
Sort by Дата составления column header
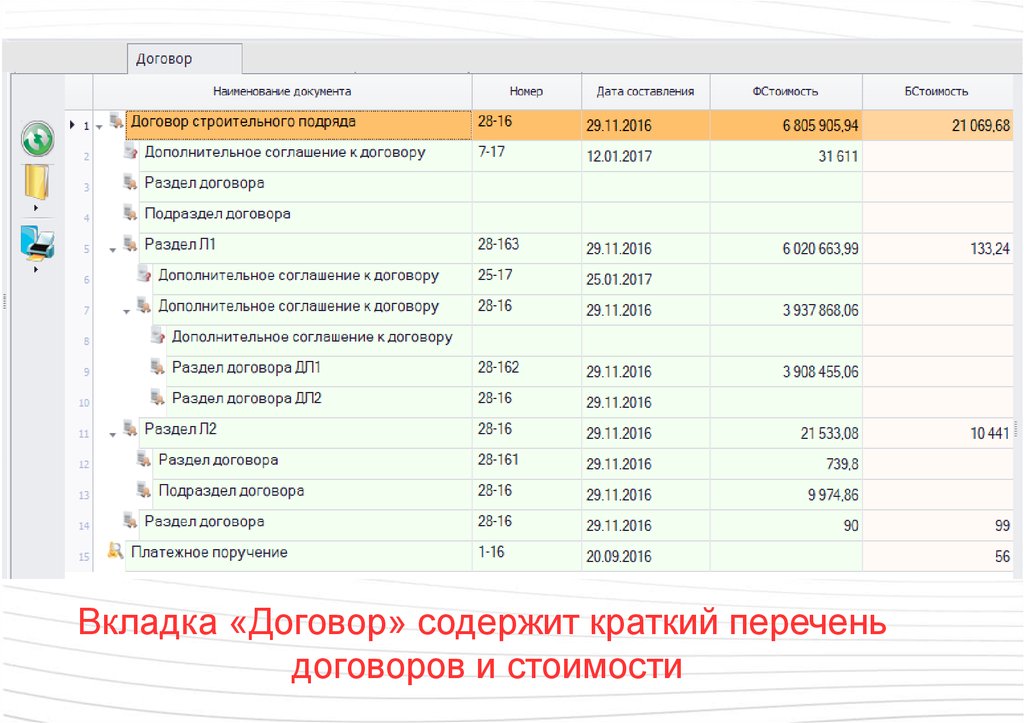click(x=645, y=91)
